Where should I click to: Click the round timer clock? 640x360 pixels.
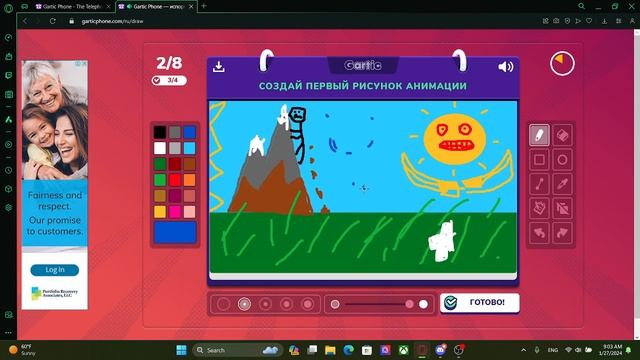tap(562, 63)
